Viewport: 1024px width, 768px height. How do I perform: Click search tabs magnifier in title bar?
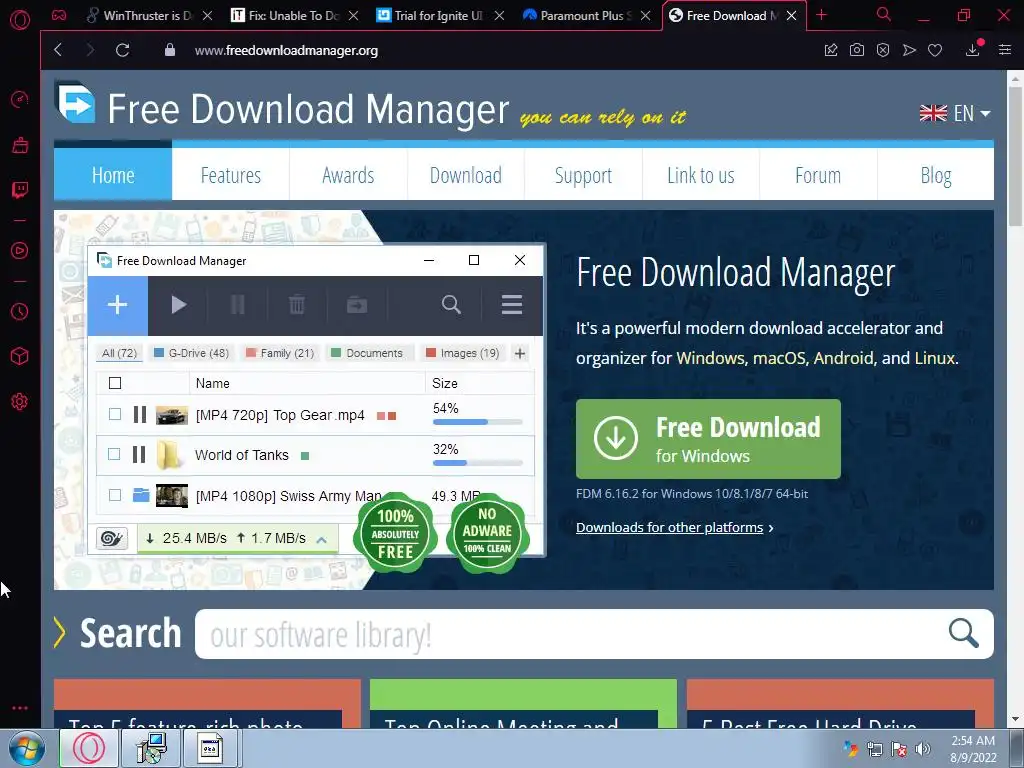point(883,14)
